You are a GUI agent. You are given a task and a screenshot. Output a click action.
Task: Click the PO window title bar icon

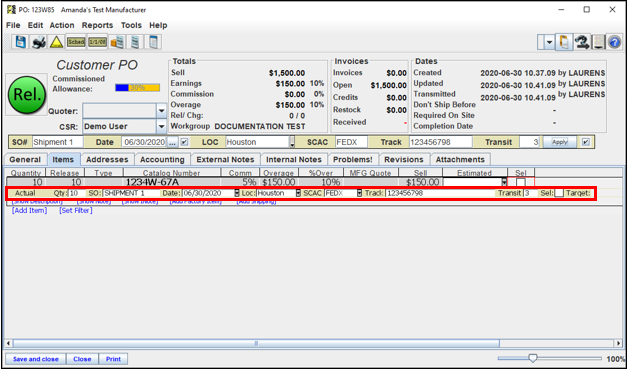(11, 9)
